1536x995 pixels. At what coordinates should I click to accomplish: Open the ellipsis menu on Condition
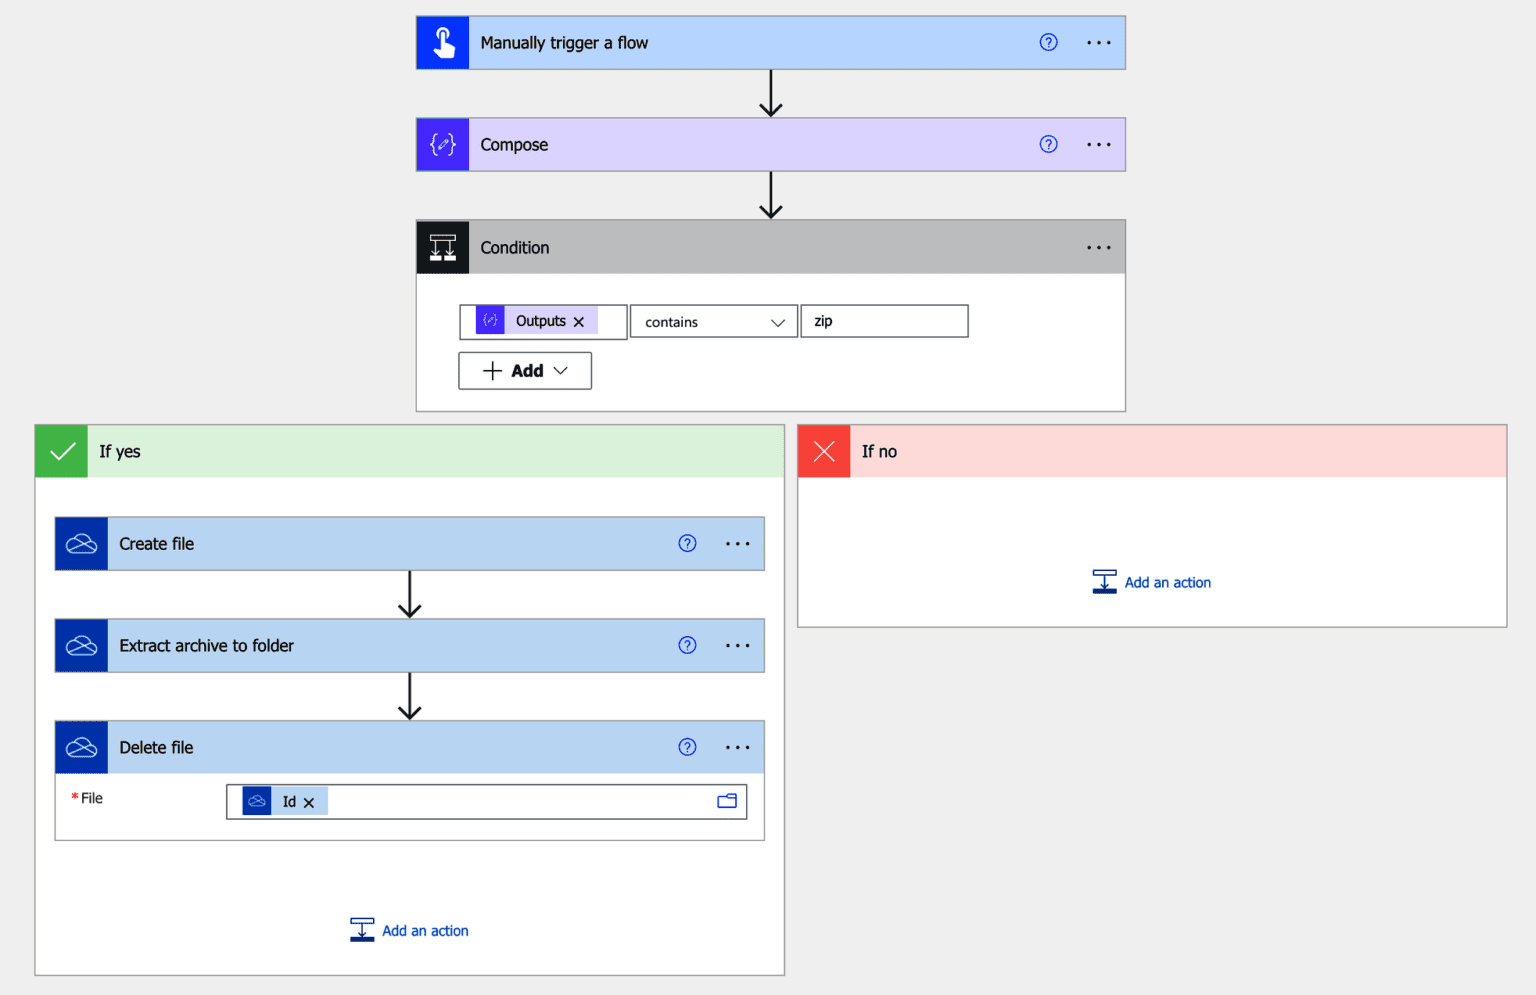1098,247
